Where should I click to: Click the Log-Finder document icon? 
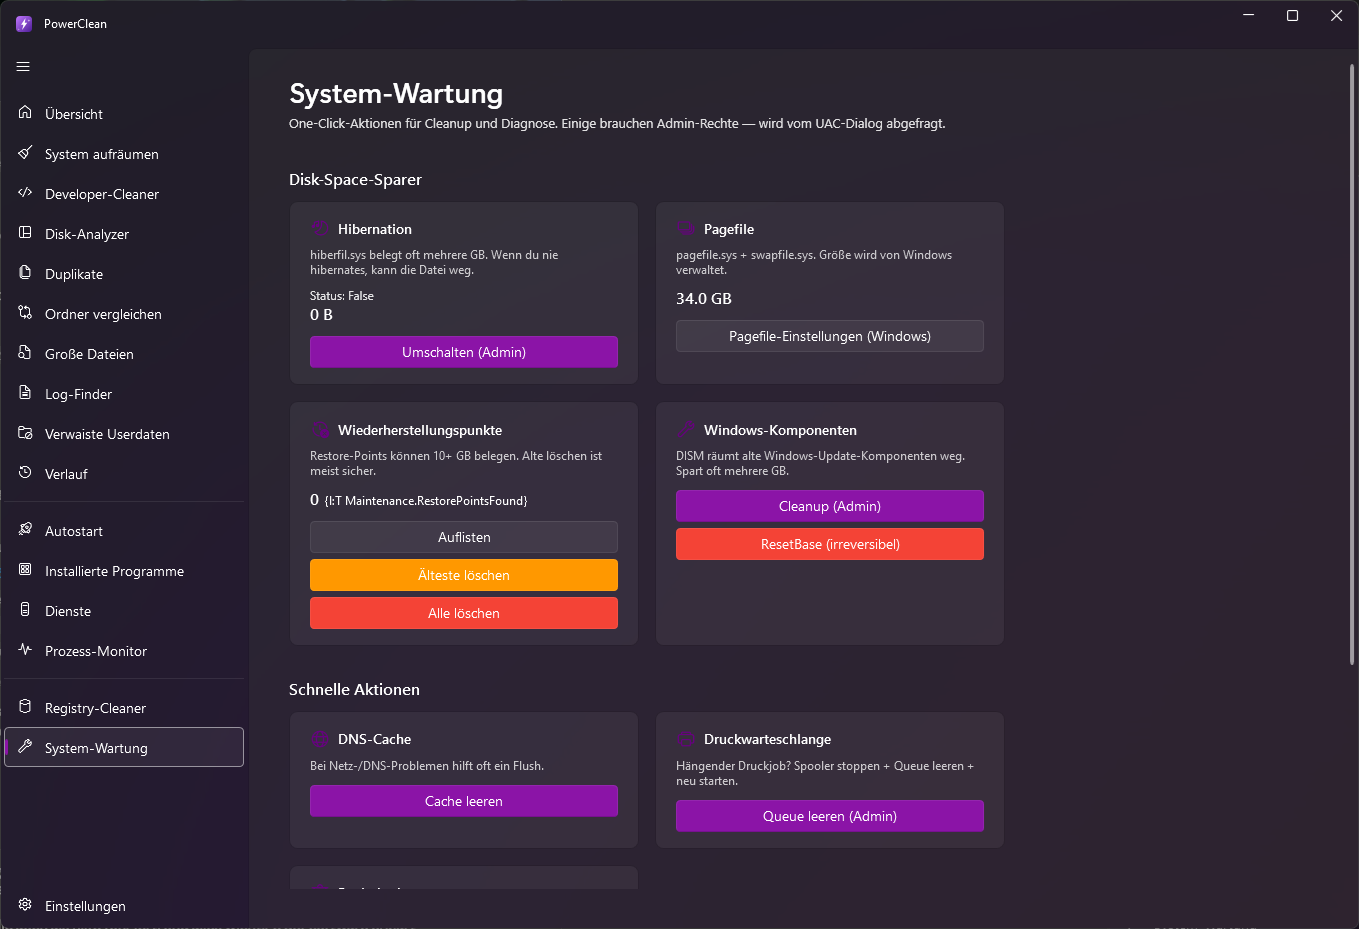[25, 393]
